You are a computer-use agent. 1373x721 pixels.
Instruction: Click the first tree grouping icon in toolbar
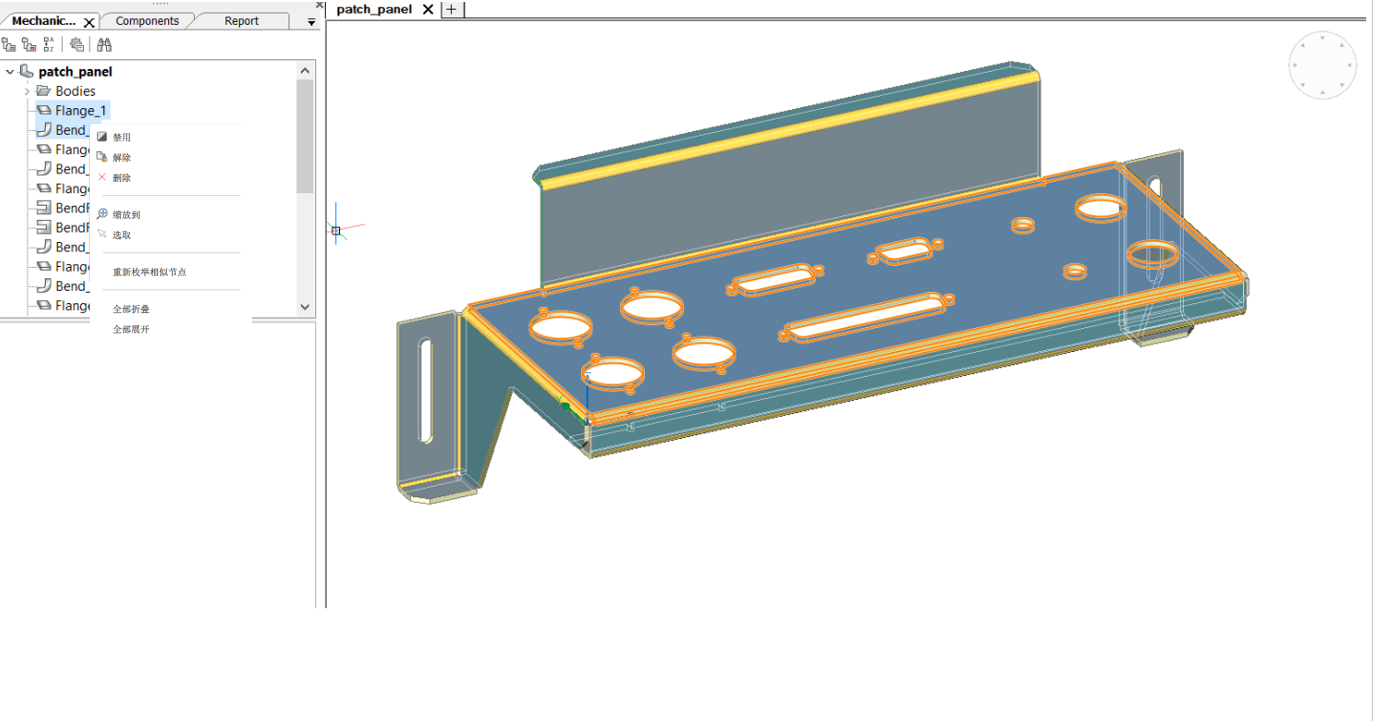9,45
